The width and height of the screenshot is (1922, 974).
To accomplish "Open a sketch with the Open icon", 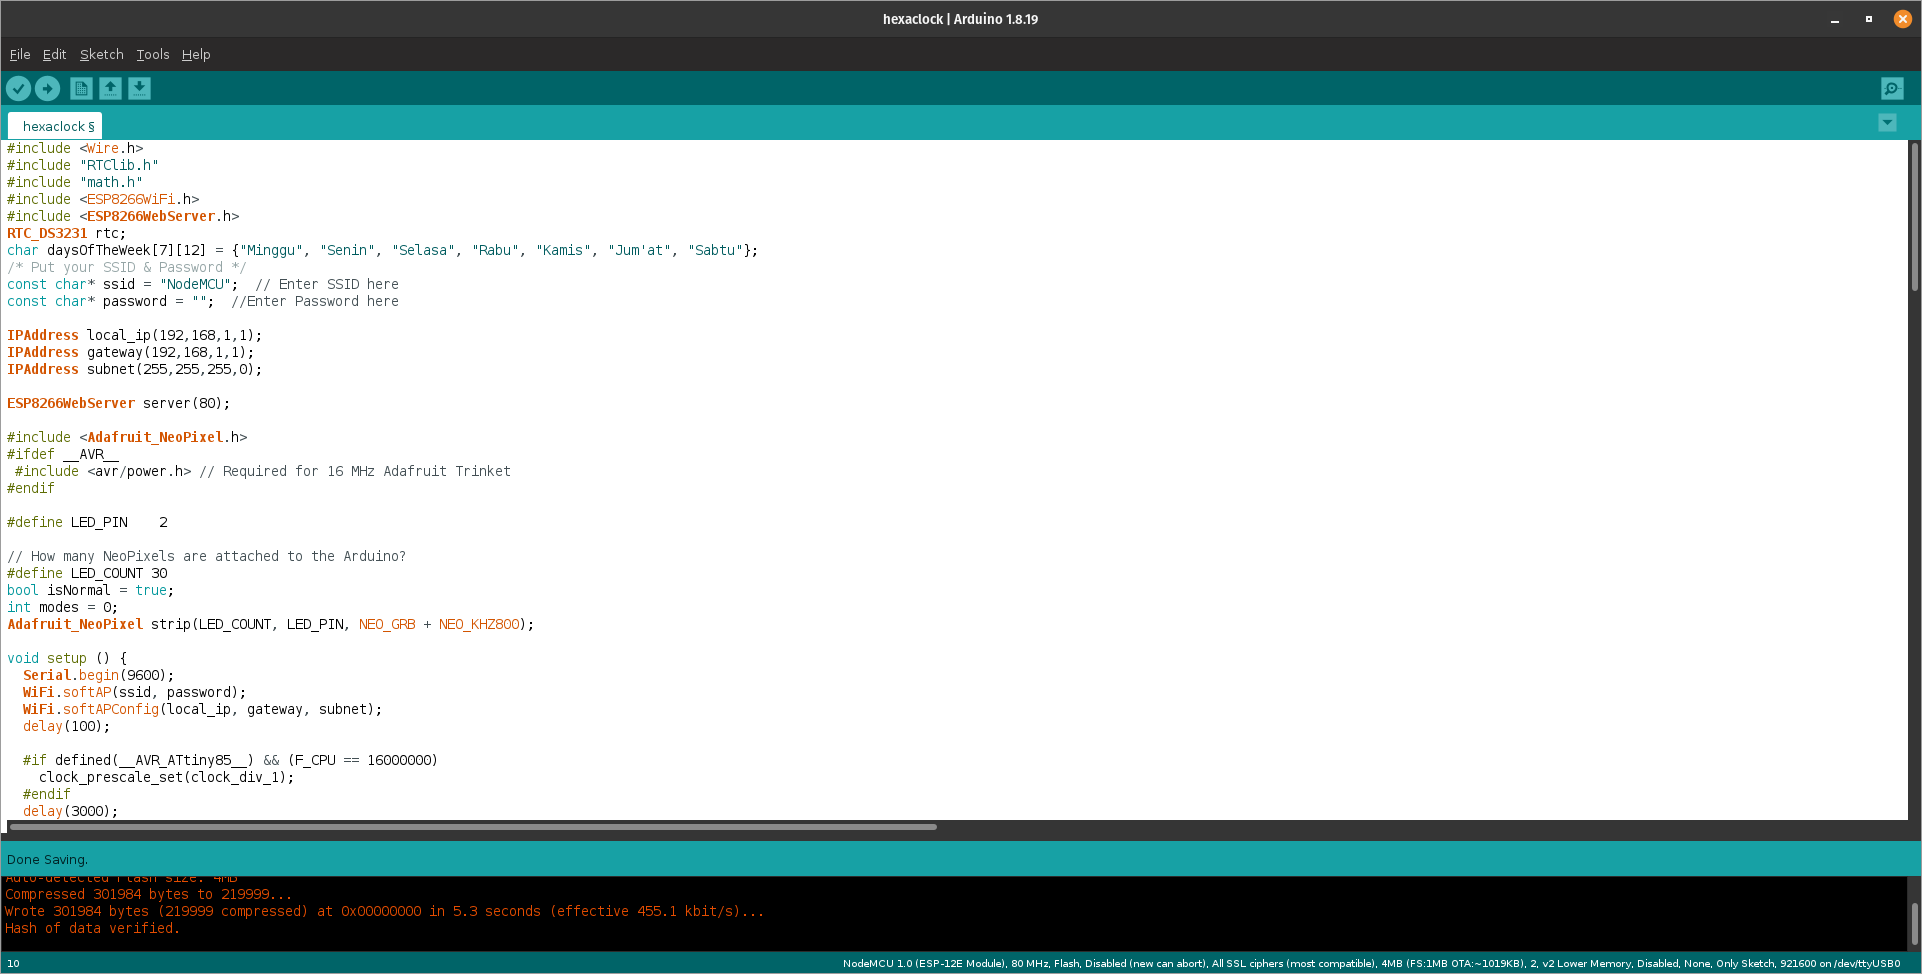I will (111, 89).
